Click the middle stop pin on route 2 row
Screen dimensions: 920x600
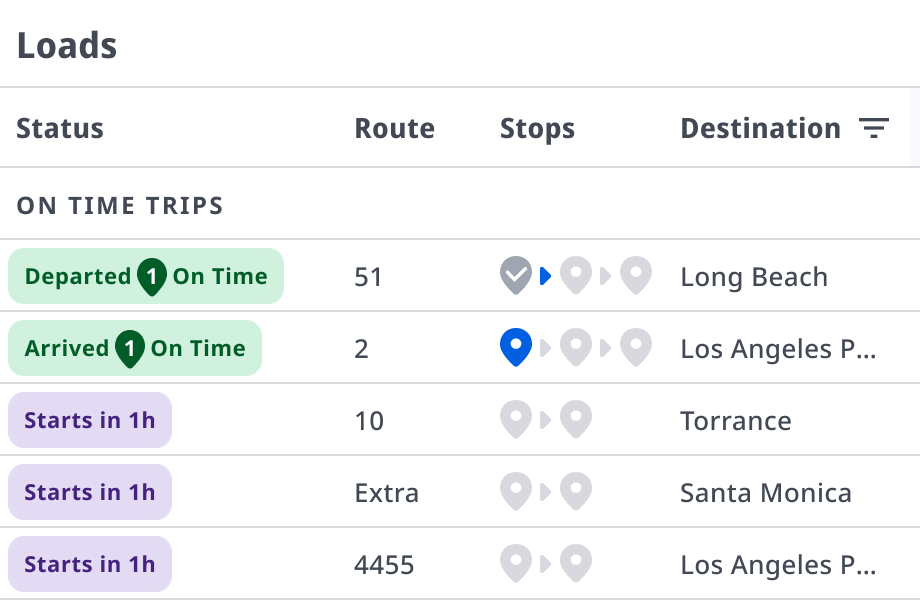tap(576, 347)
